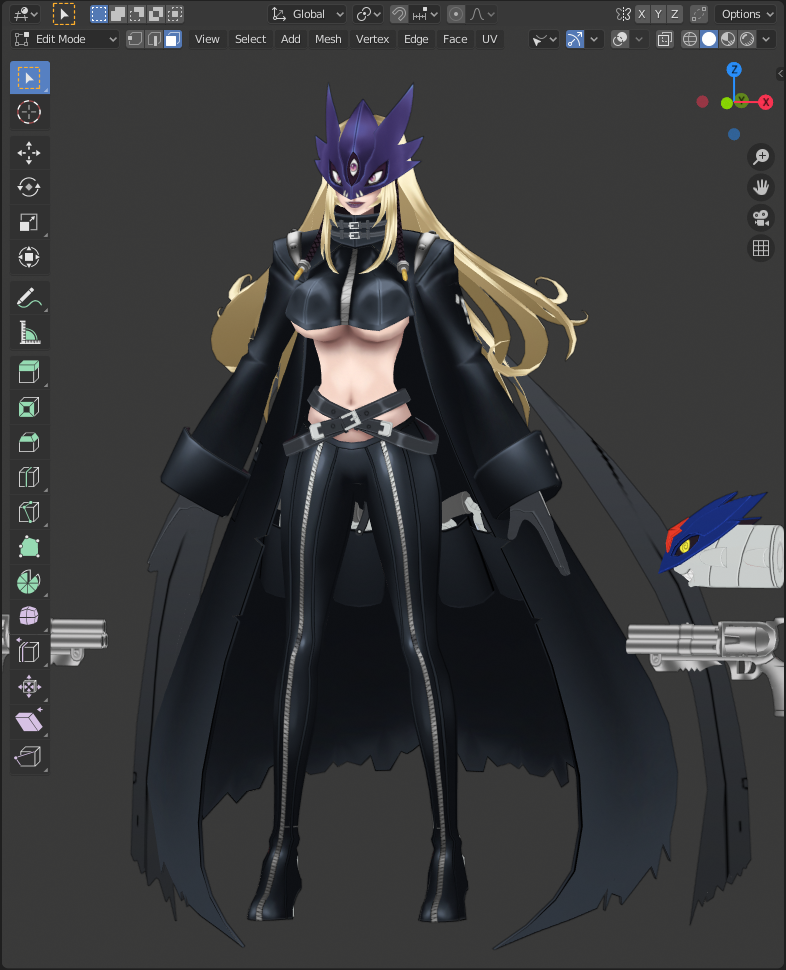The height and width of the screenshot is (970, 786).
Task: Set selection mode to Extend
Action: [x=117, y=14]
